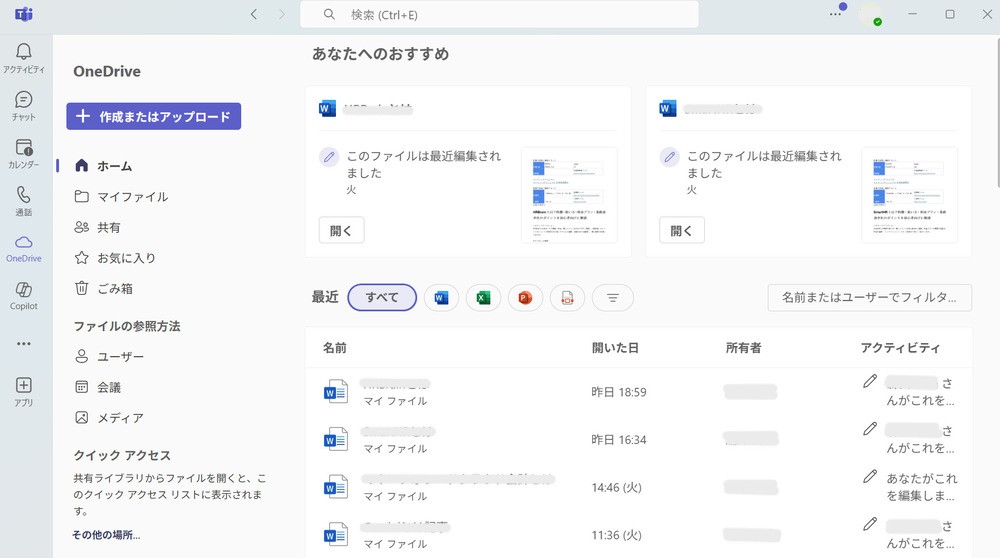Open settings and more ellipsis in title bar
This screenshot has width=1000, height=558.
835,14
